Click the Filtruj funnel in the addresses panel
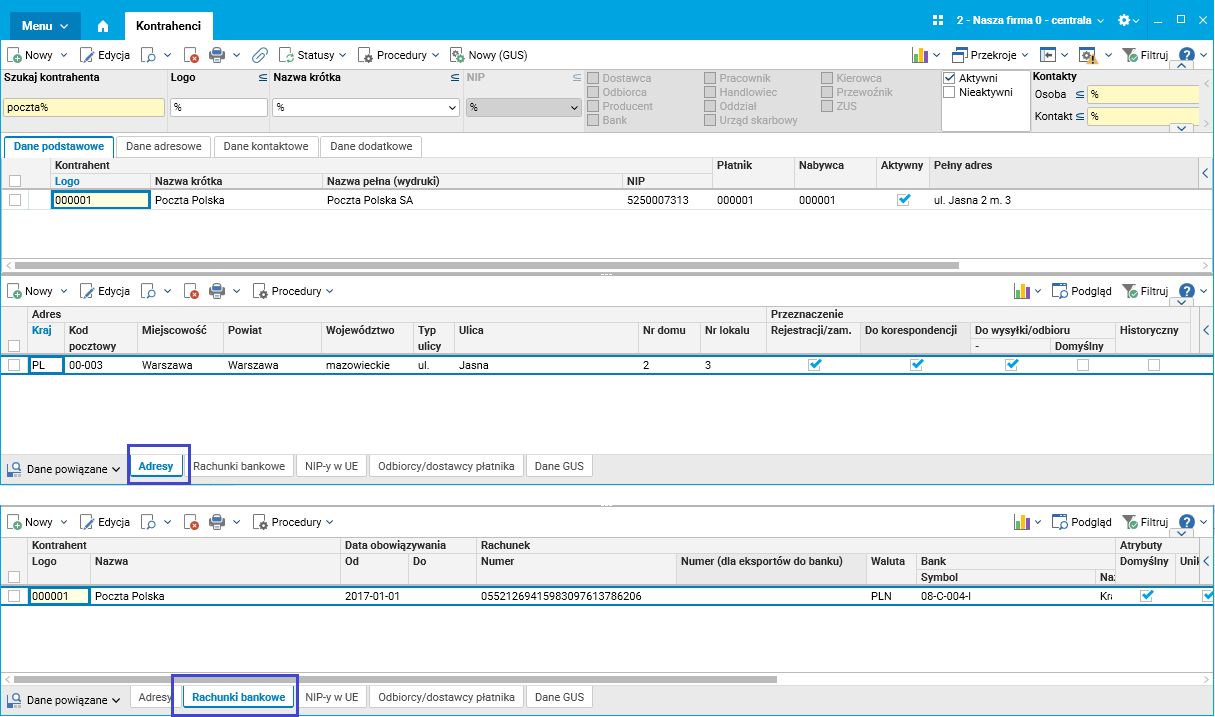The width and height of the screenshot is (1215, 717). click(1129, 291)
